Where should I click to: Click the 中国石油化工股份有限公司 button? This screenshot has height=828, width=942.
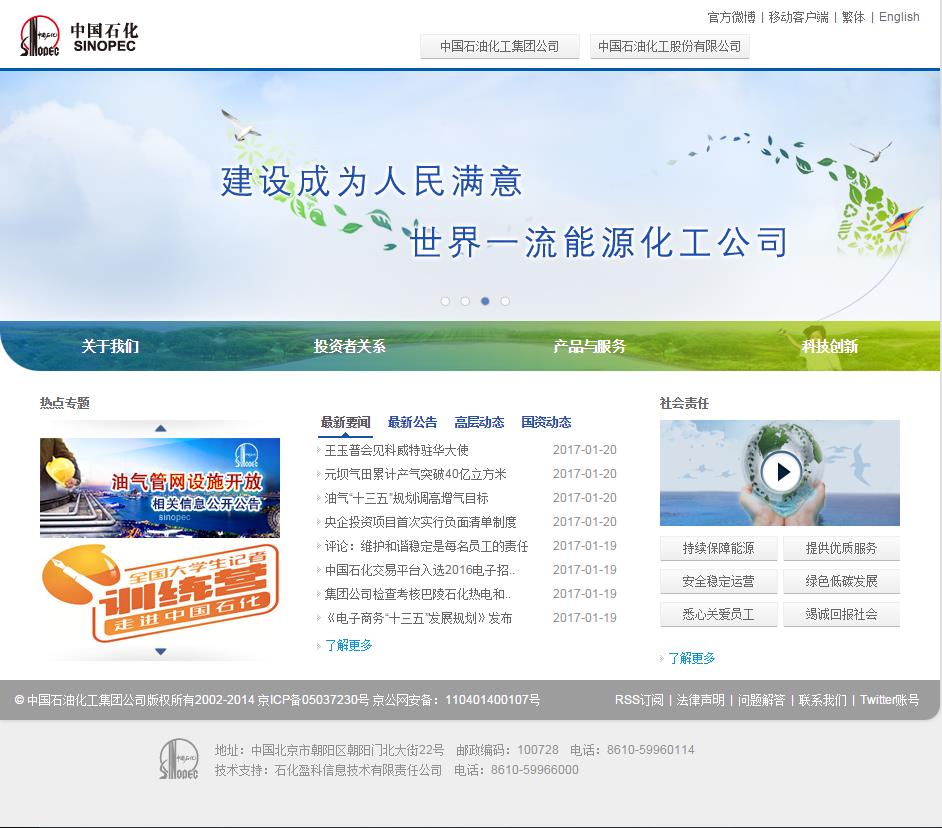coord(670,46)
